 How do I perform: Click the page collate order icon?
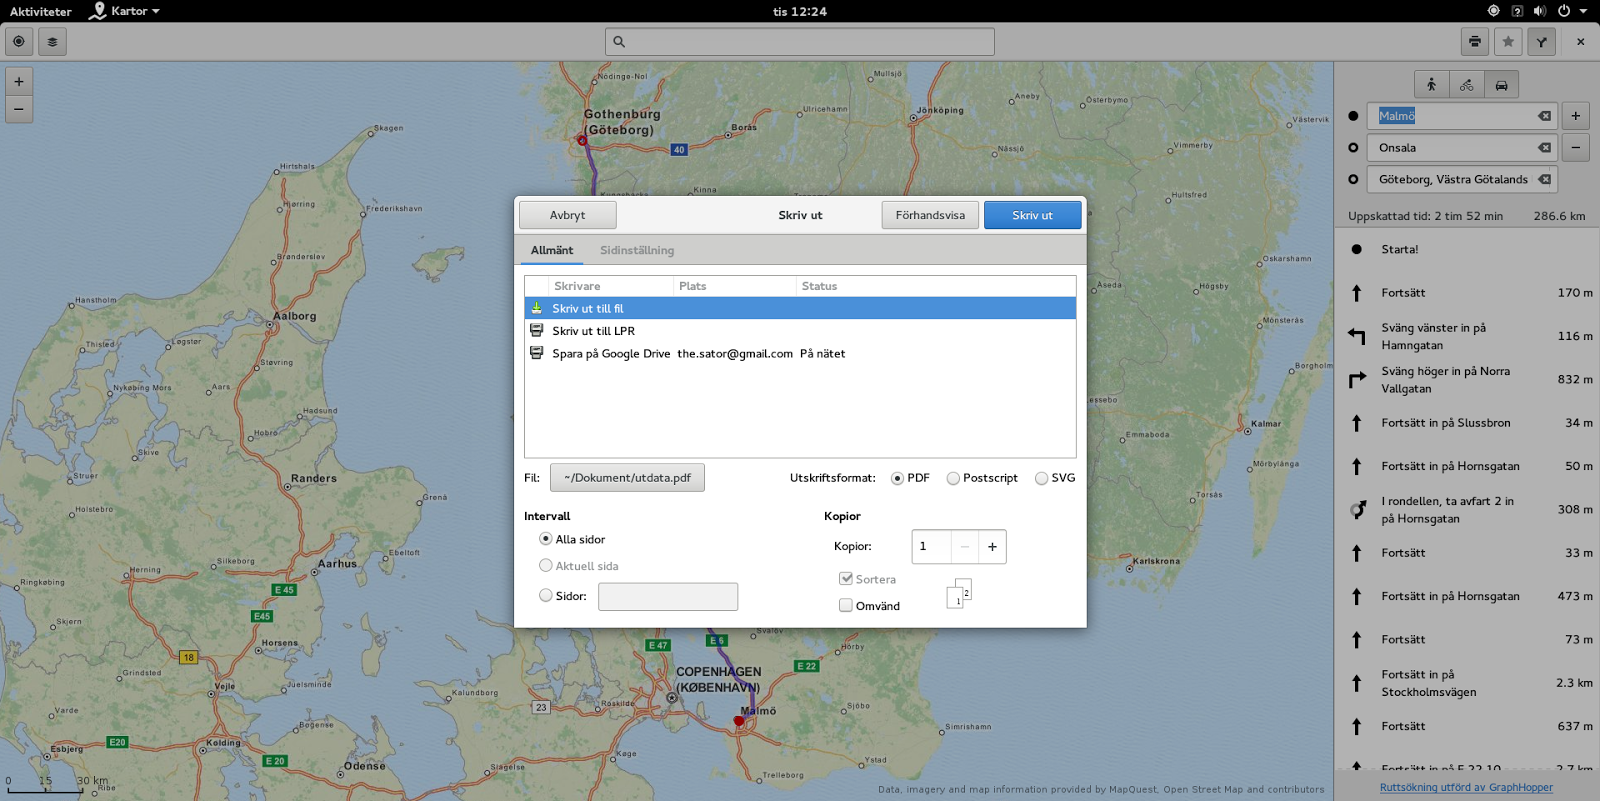tap(959, 593)
